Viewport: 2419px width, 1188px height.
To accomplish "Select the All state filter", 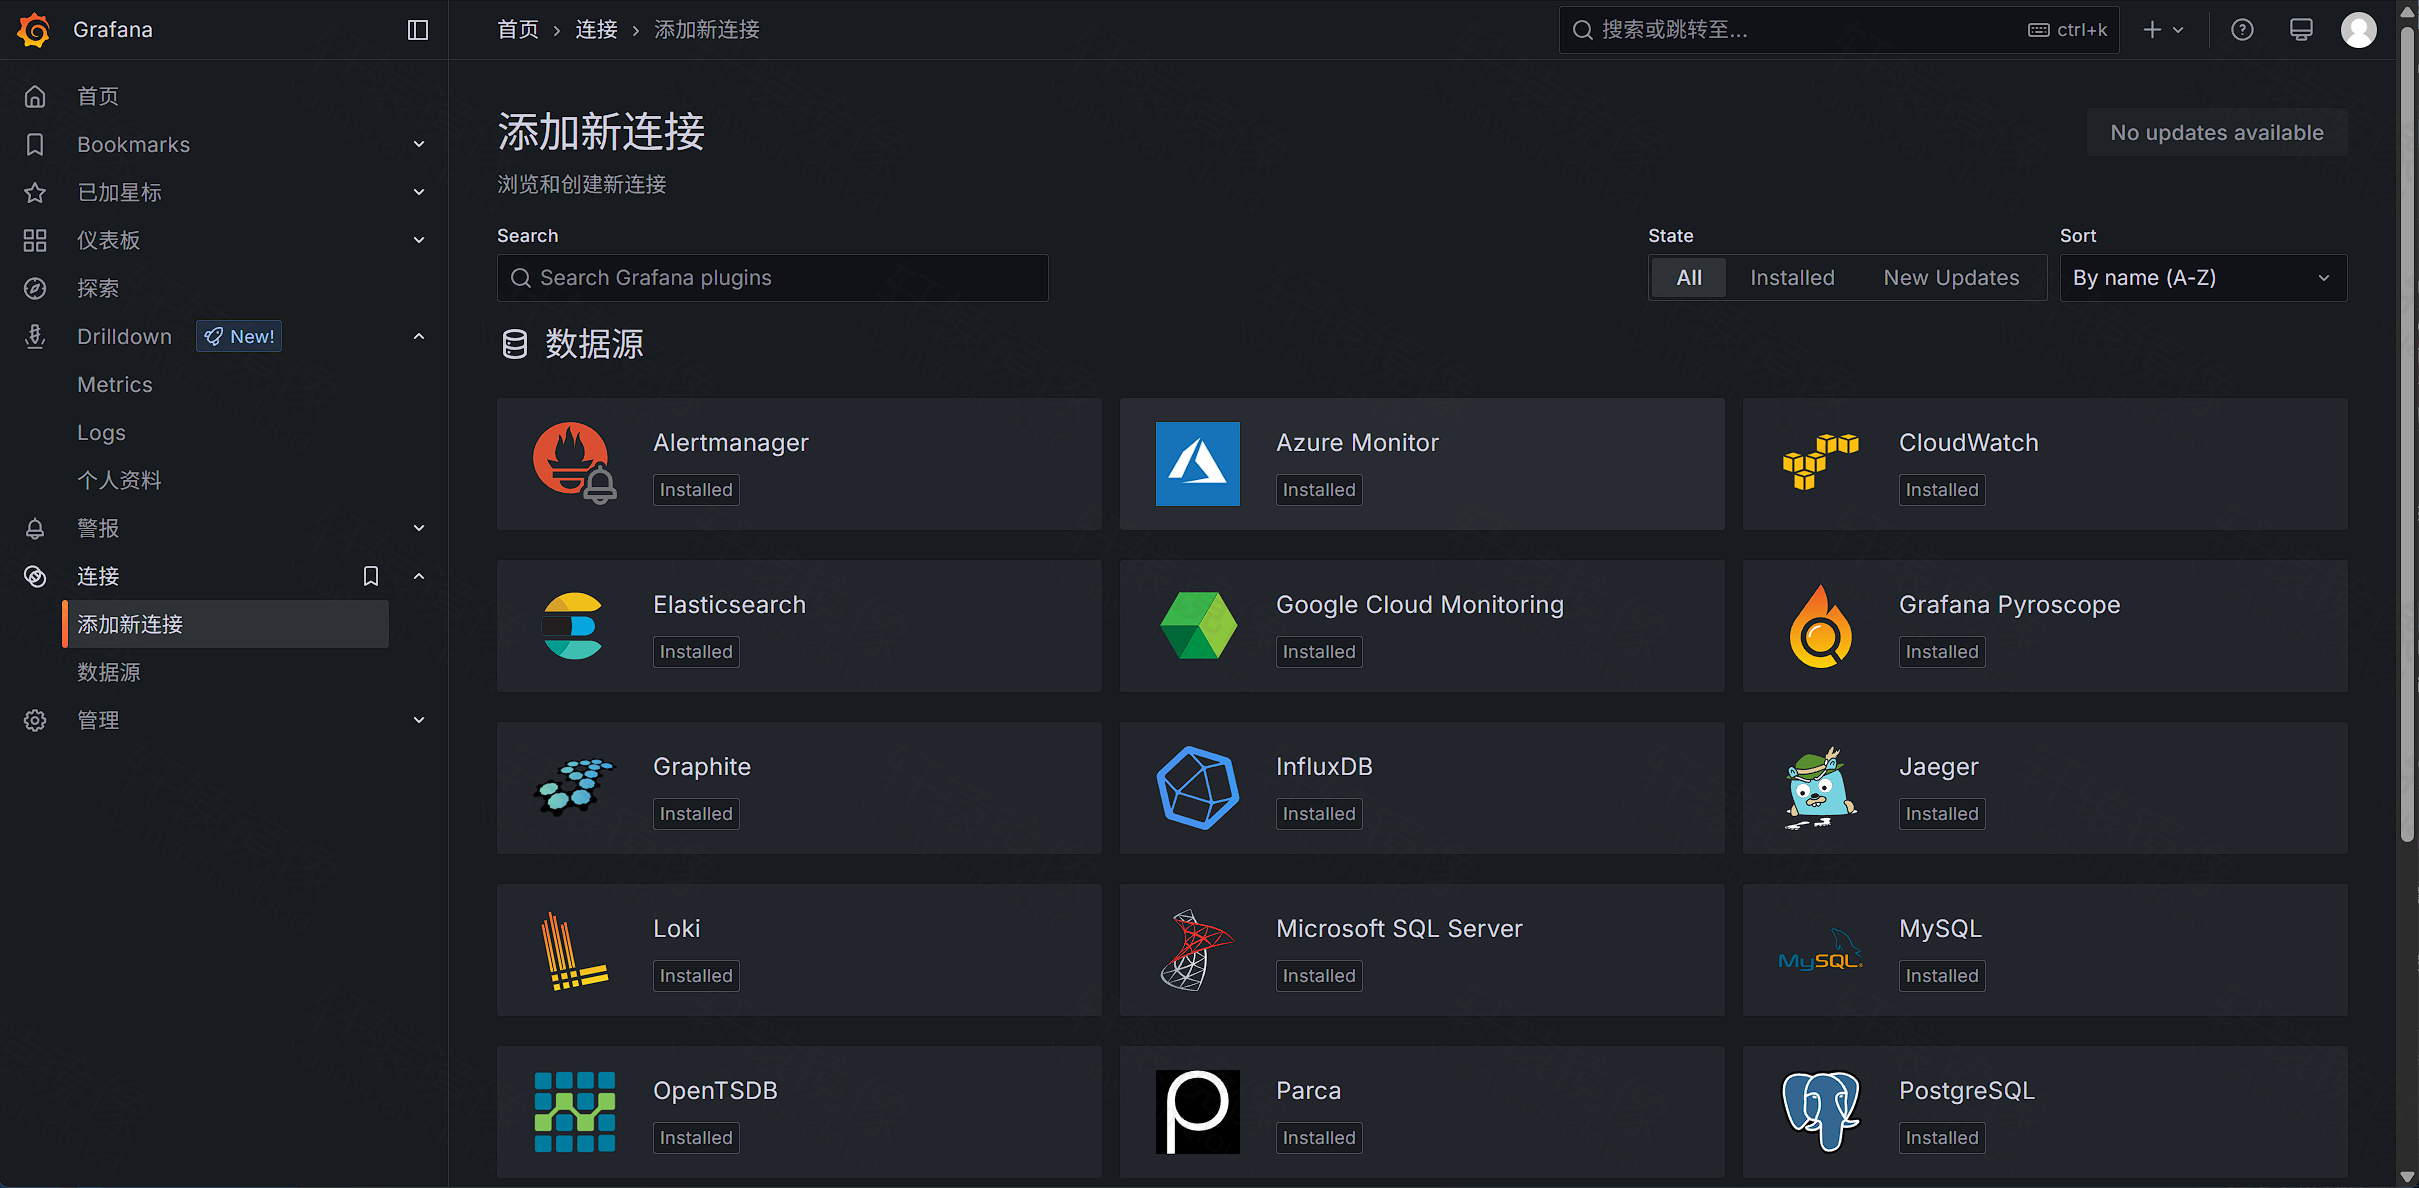I will pos(1689,278).
